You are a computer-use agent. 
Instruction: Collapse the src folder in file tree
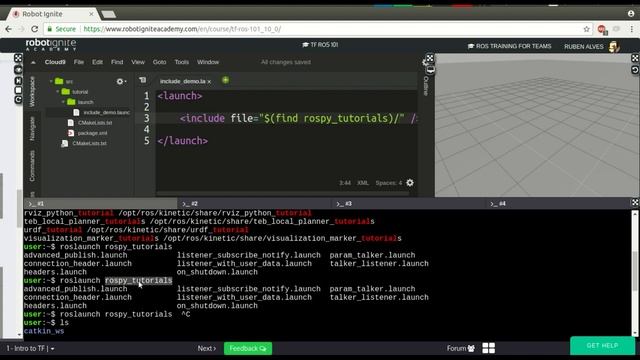click(x=51, y=81)
